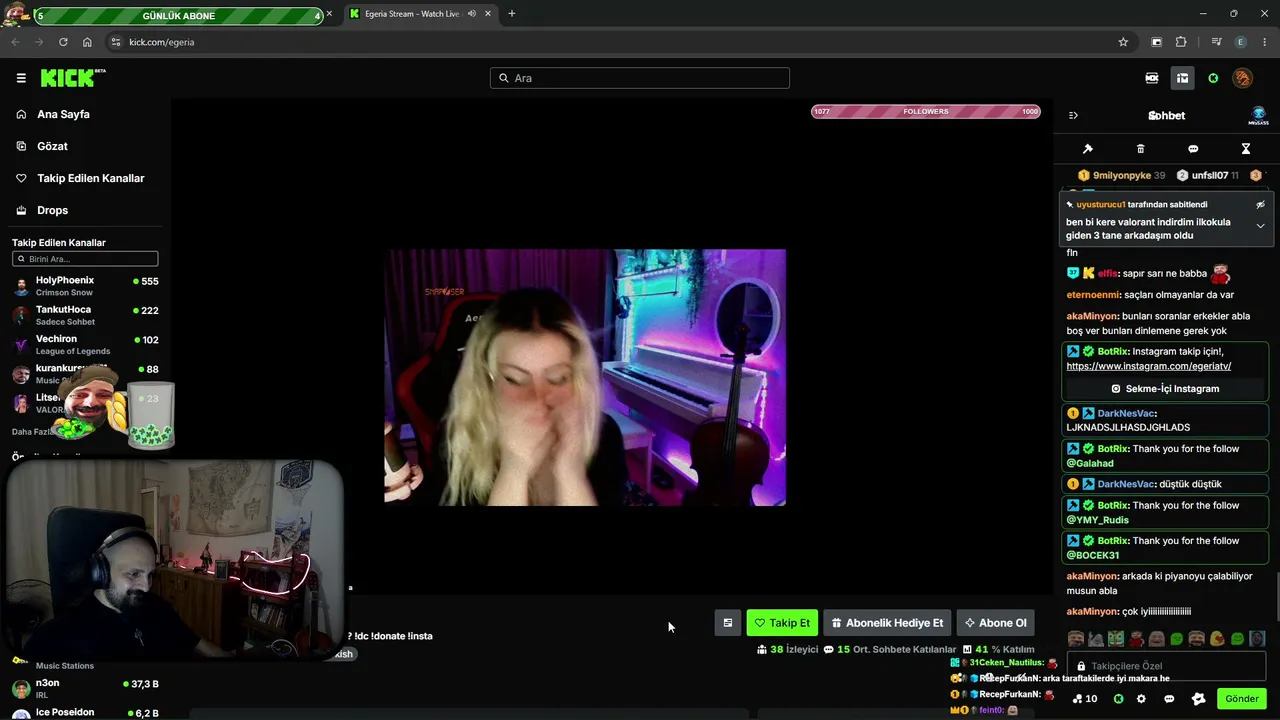1280x720 pixels.
Task: Switch to the GÜNLÜK ABONE browser tab
Action: [178, 15]
